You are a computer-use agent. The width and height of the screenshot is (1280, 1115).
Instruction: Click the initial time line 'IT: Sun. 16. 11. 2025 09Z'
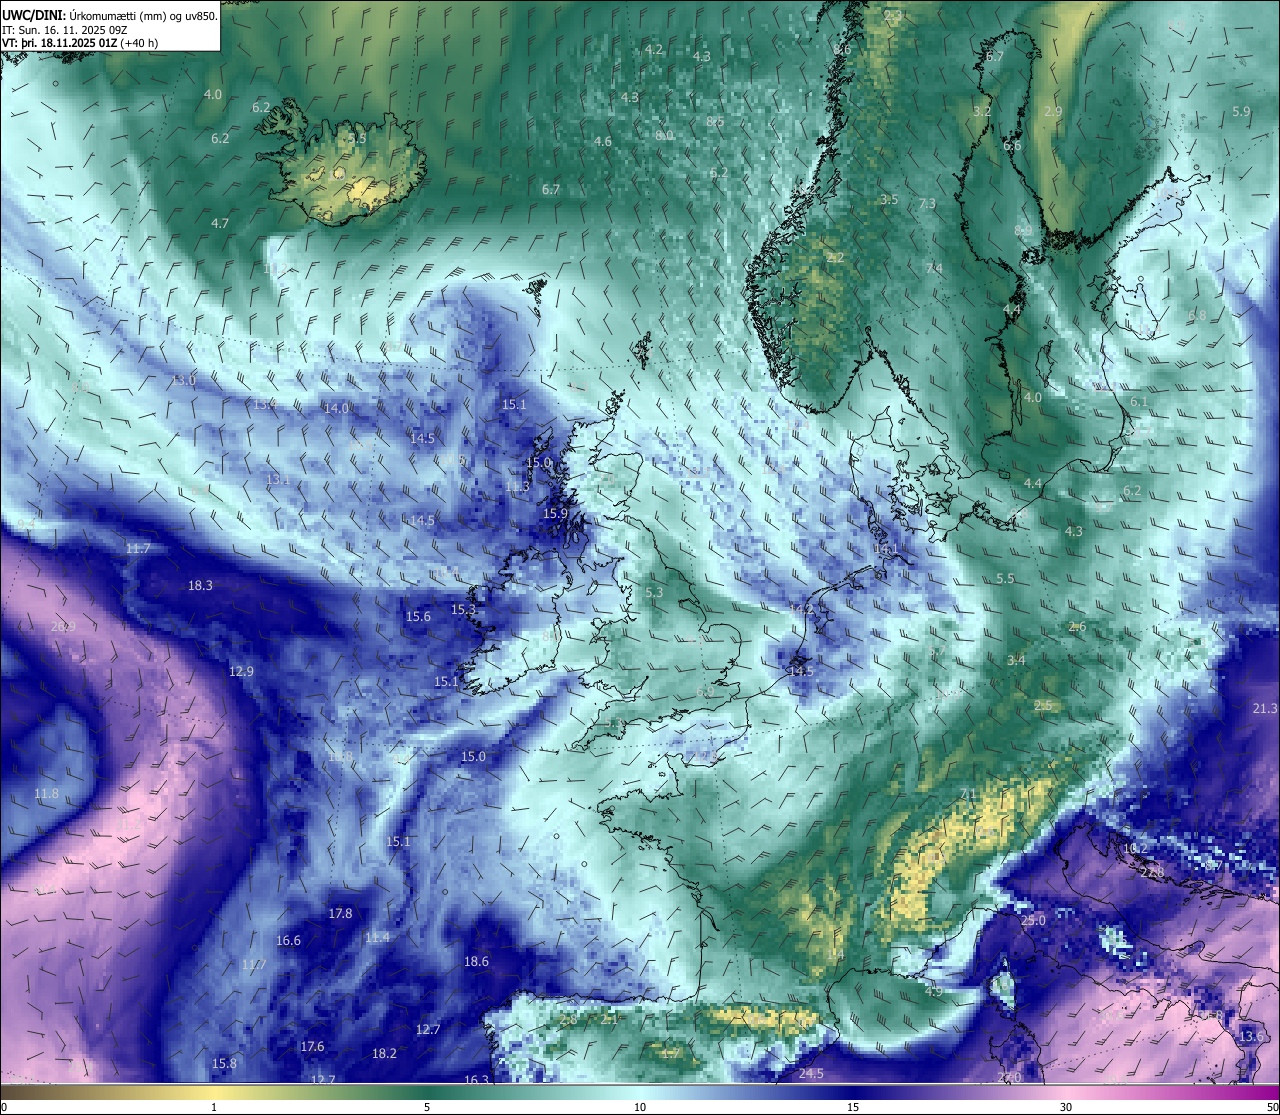(65, 30)
